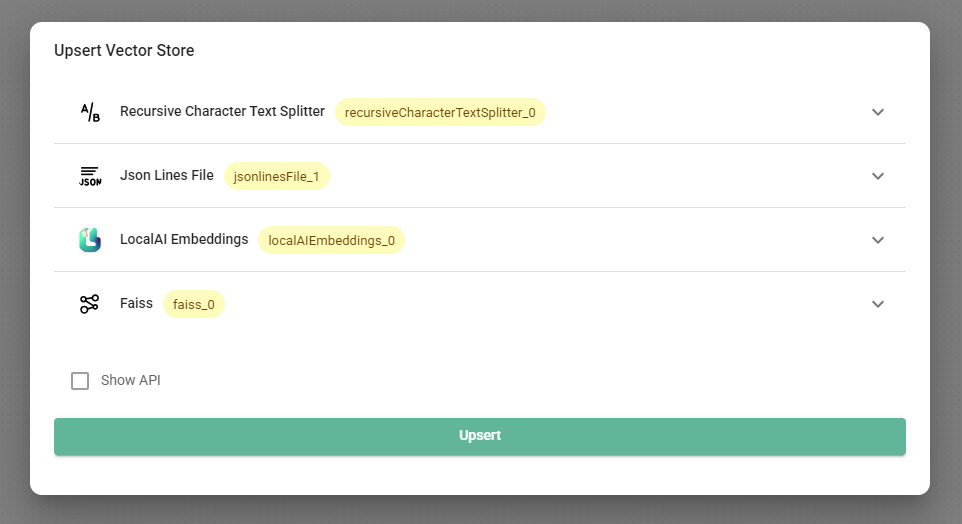Screen dimensions: 962x524
Task: Click the localAIEmbeddings_0 tag
Action: click(331, 240)
